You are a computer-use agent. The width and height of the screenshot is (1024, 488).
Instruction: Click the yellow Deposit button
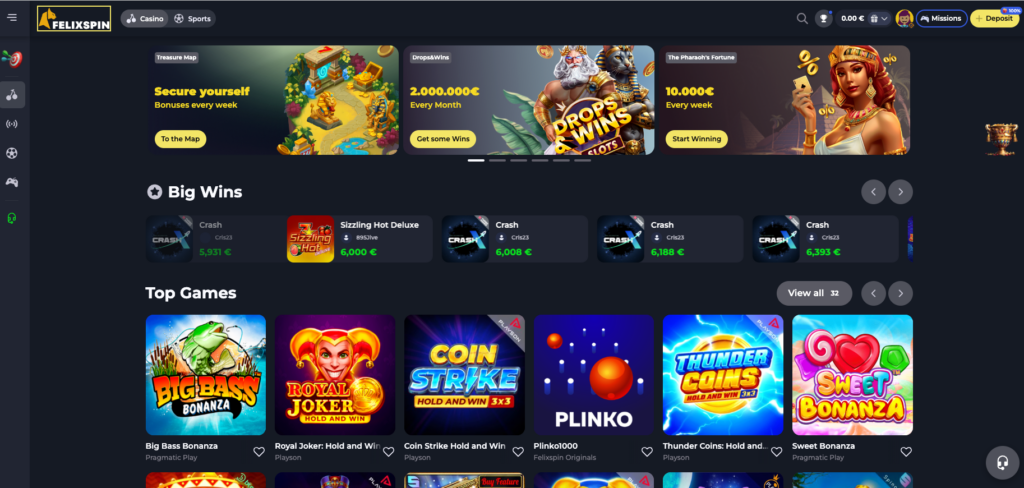pyautogui.click(x=994, y=18)
